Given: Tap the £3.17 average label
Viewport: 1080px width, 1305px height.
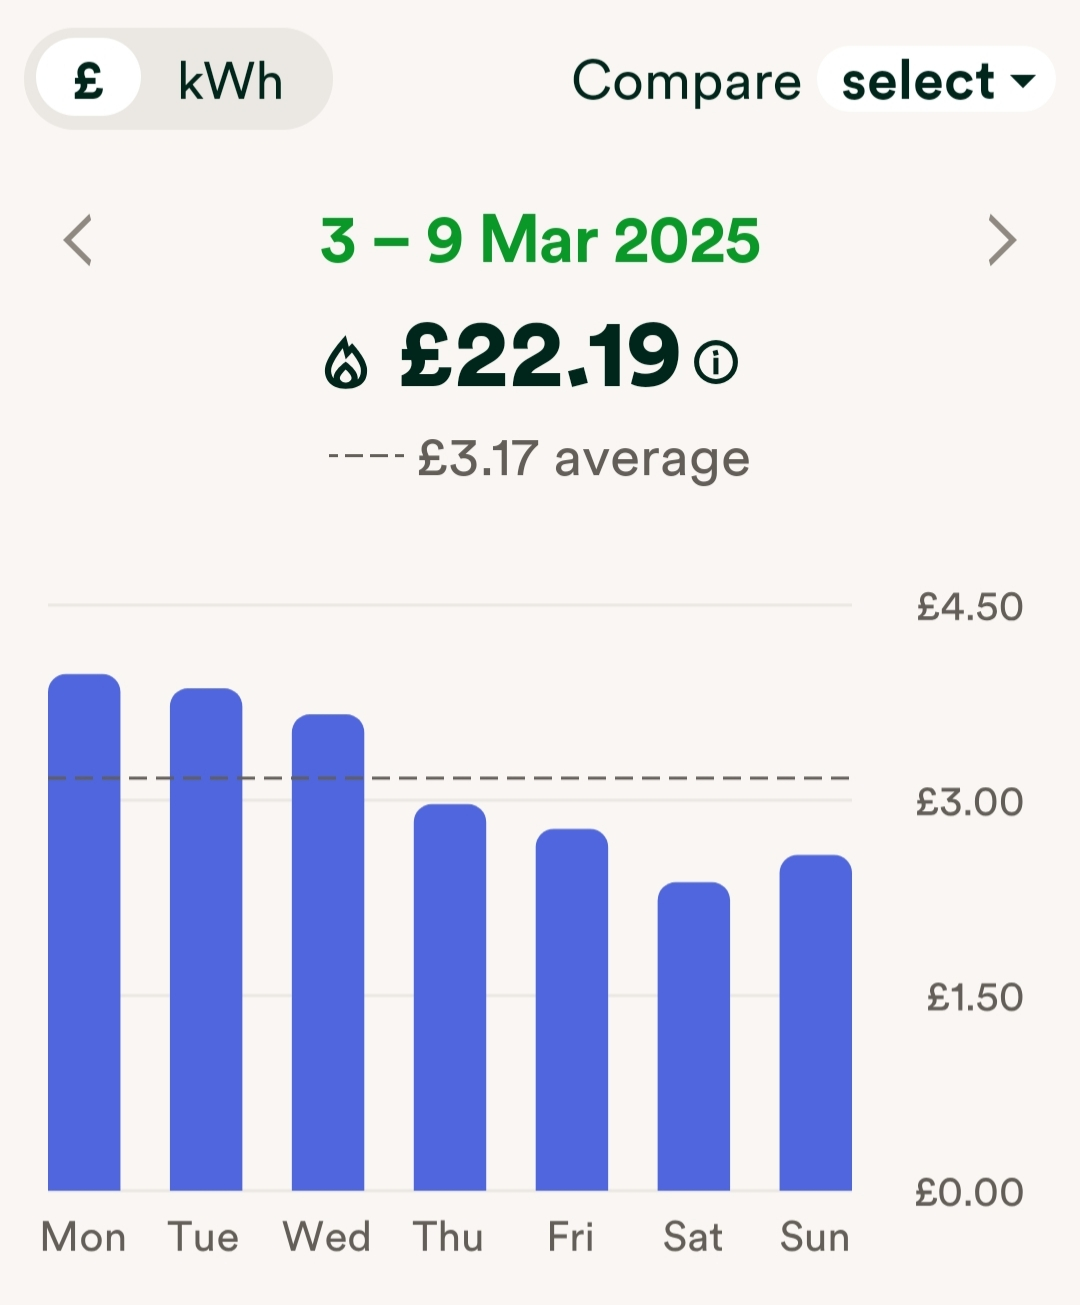Looking at the screenshot, I should [x=583, y=459].
